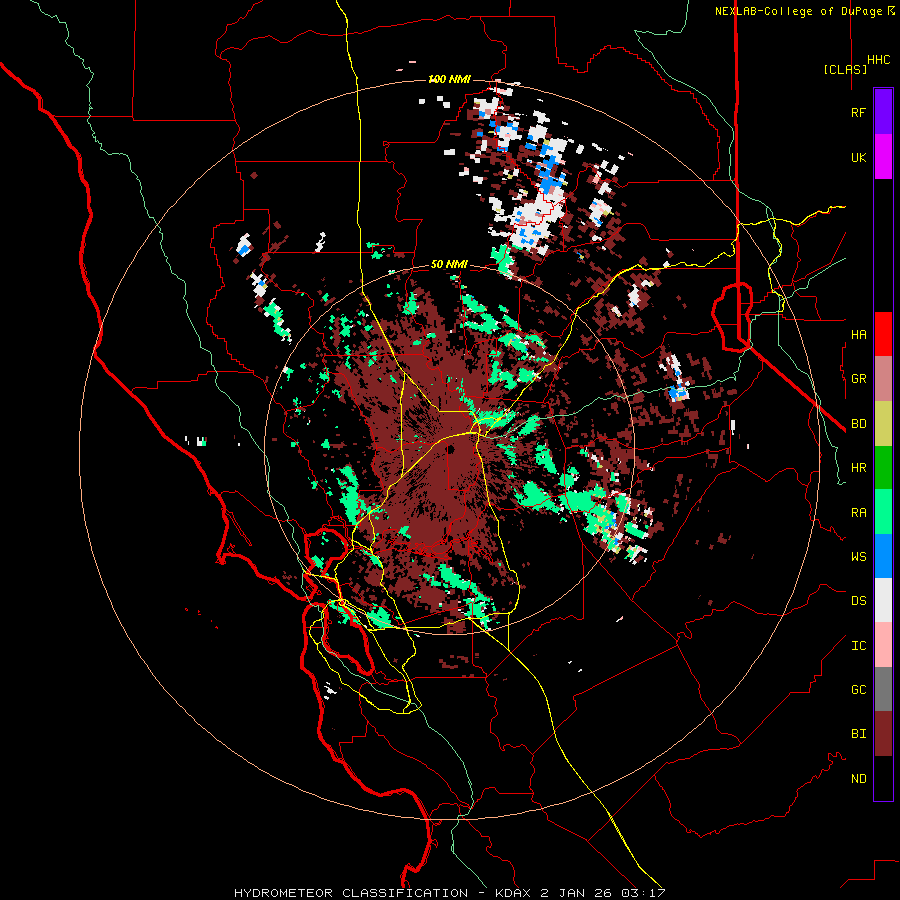This screenshot has width=900, height=900.
Task: Click the DS legend label
Action: (858, 600)
